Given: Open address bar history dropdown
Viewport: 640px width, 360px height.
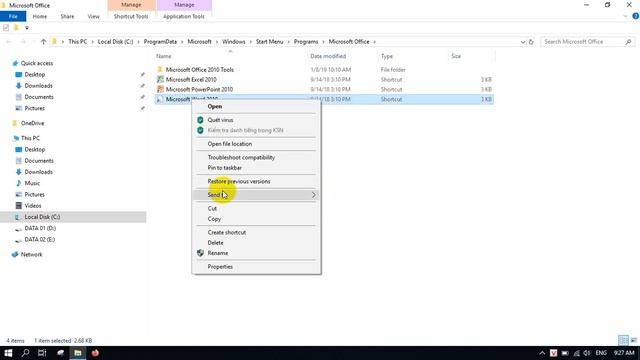Looking at the screenshot, I should click(522, 42).
